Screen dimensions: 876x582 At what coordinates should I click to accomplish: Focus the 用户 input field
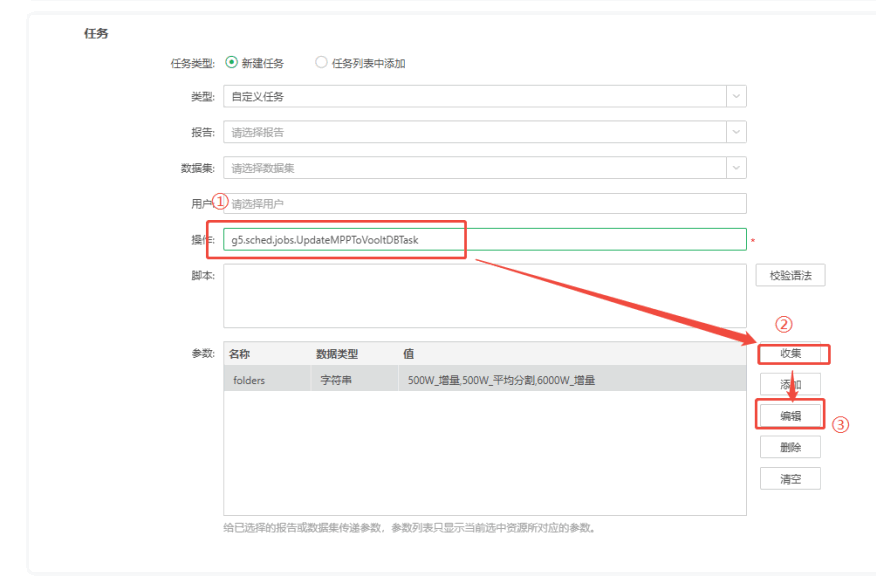[x=485, y=204]
